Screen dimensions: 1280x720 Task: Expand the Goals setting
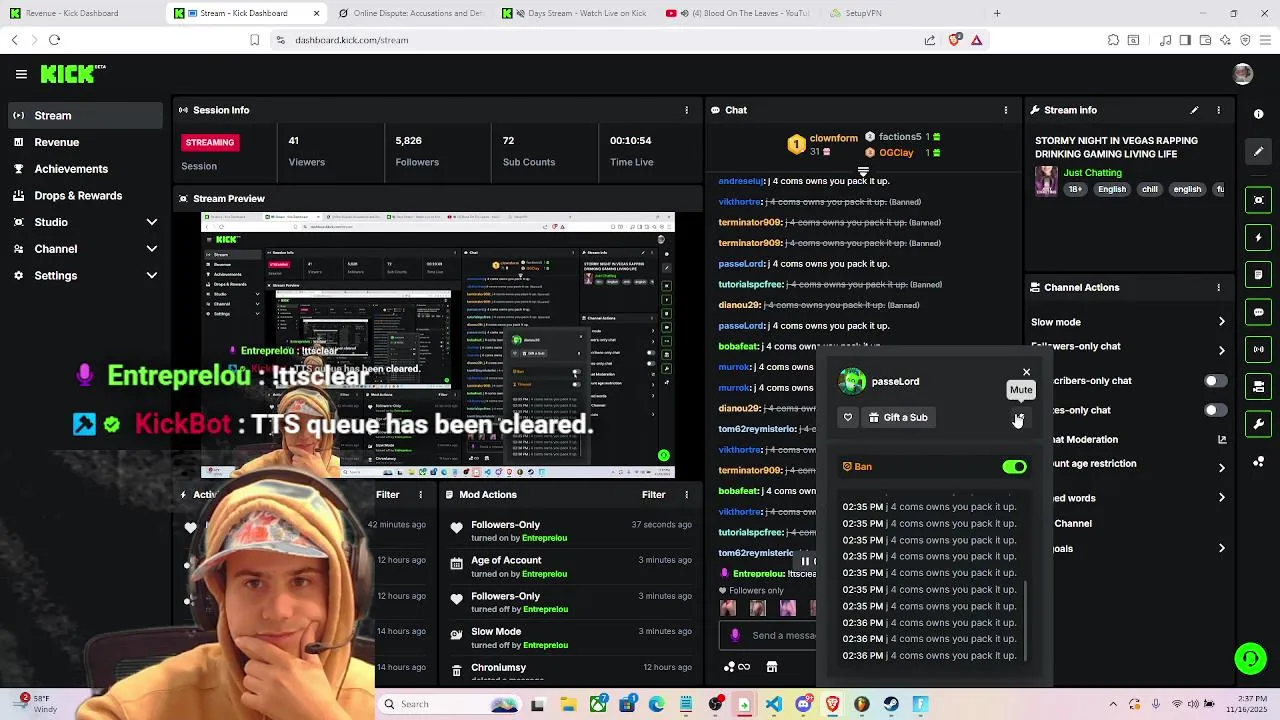tap(1221, 548)
